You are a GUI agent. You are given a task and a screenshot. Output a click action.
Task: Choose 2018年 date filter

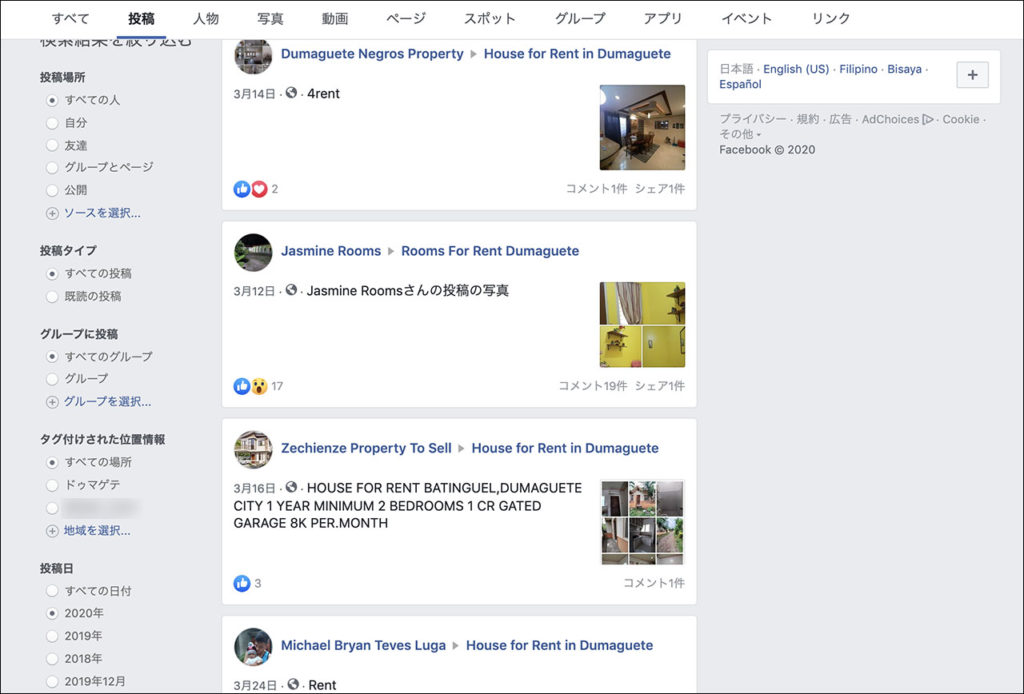point(52,659)
